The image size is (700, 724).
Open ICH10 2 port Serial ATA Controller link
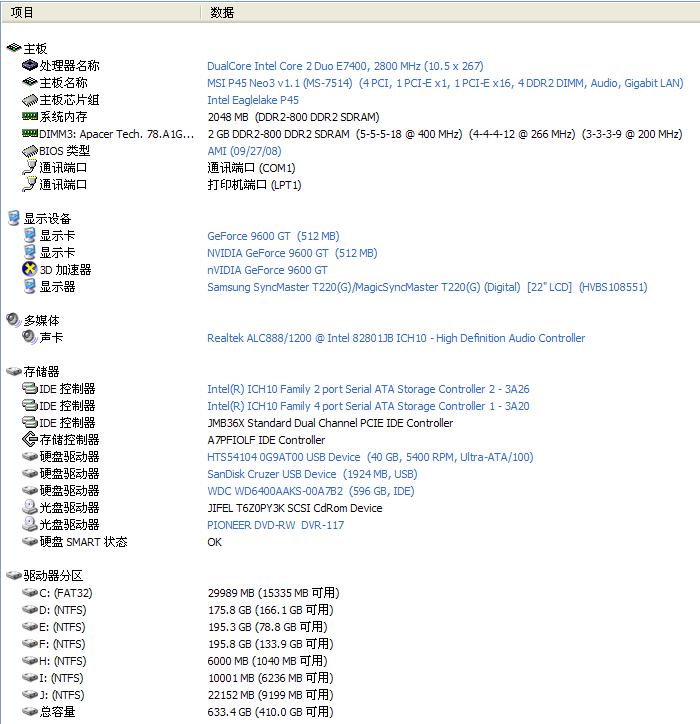[x=368, y=389]
